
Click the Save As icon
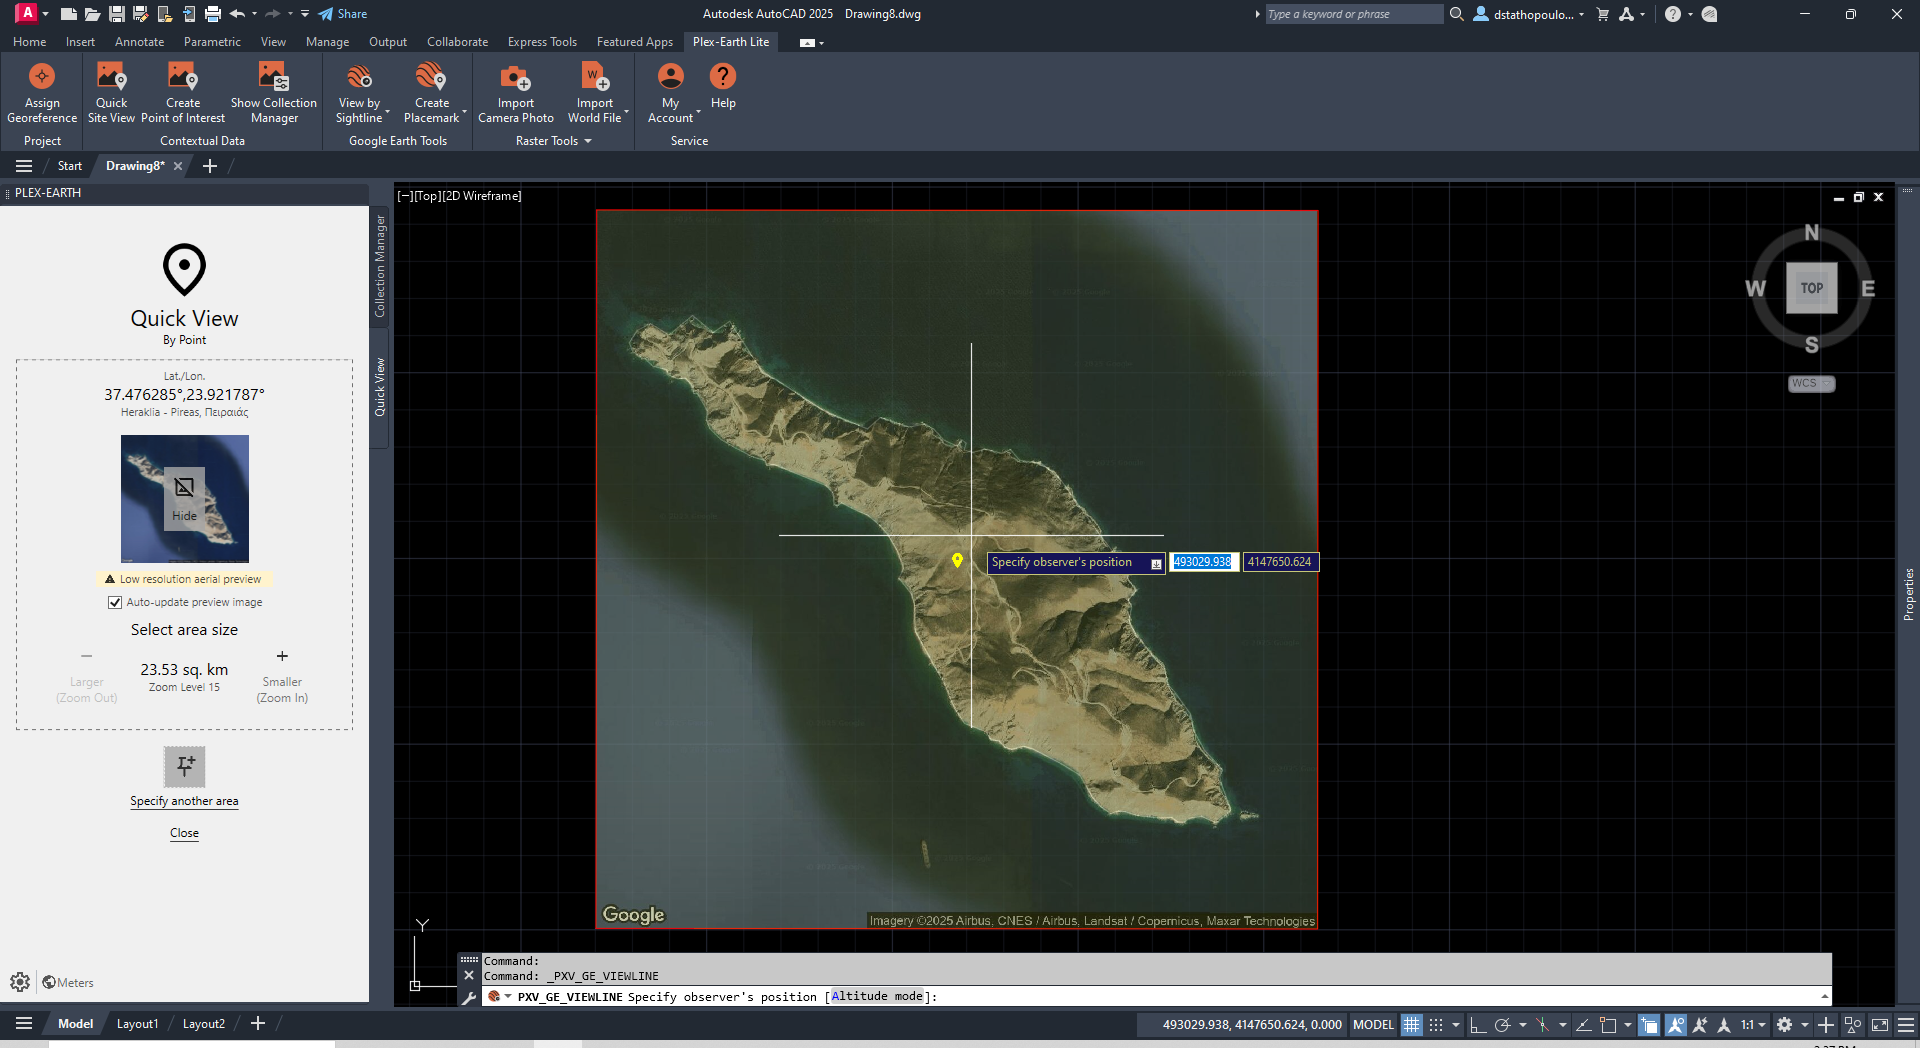point(140,14)
